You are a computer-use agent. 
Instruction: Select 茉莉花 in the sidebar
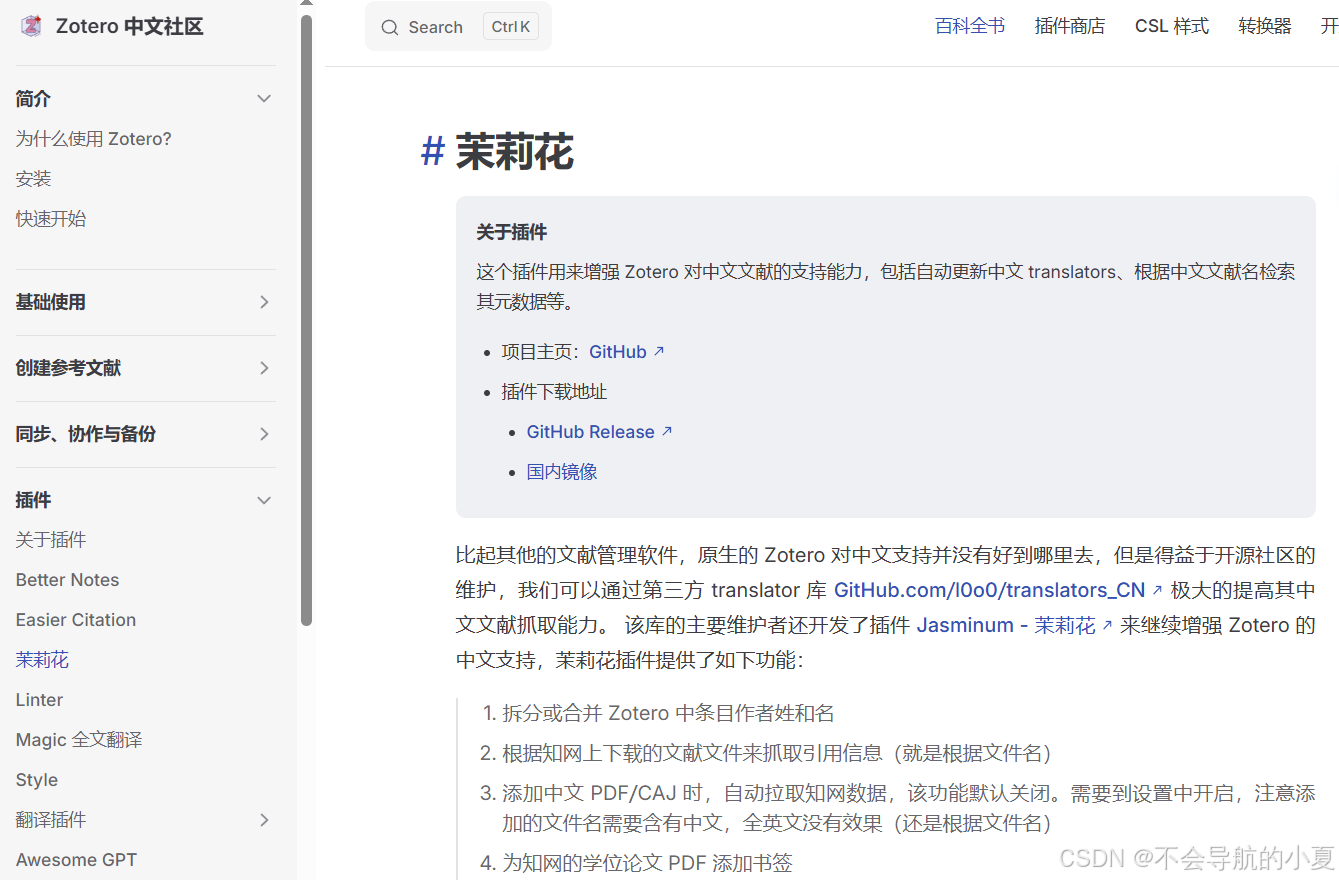42,660
